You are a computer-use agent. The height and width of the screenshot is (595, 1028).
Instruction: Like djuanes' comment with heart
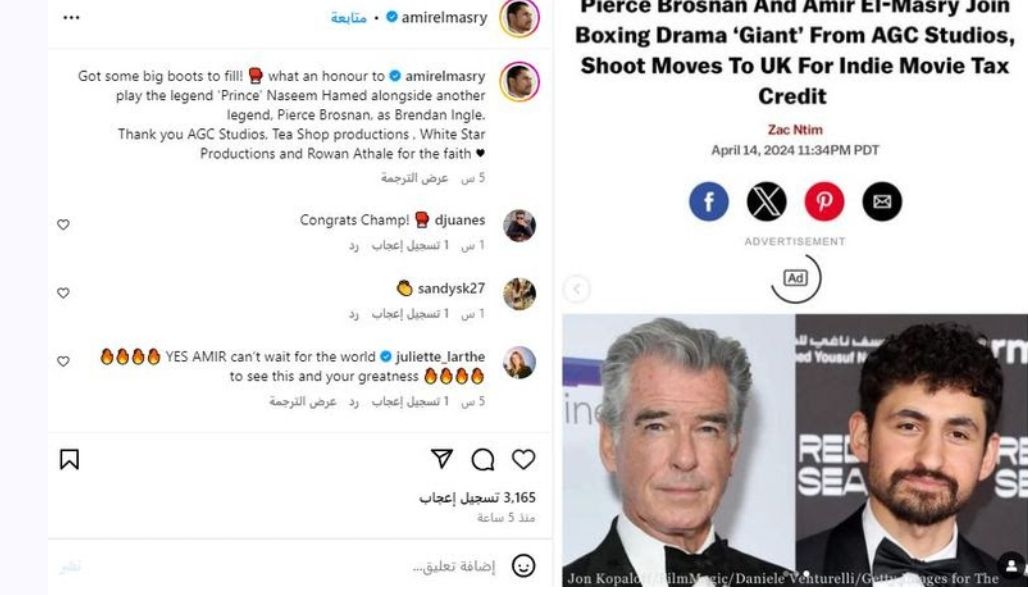pyautogui.click(x=63, y=225)
